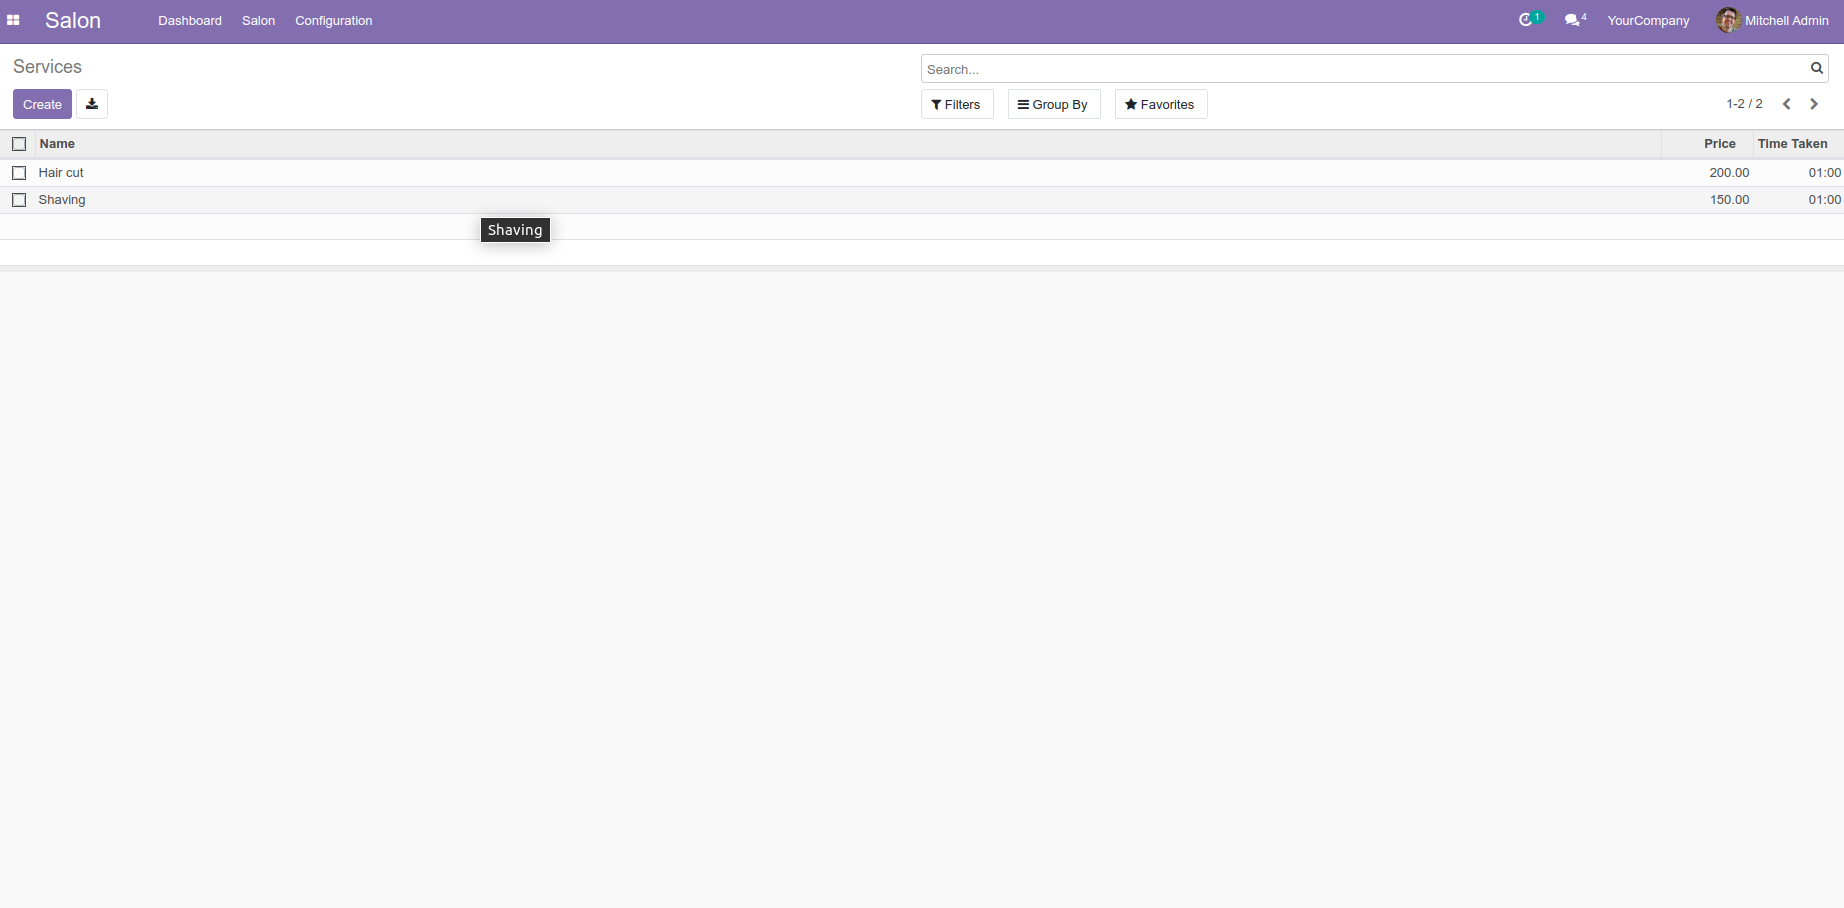Click the Create button

(42, 104)
